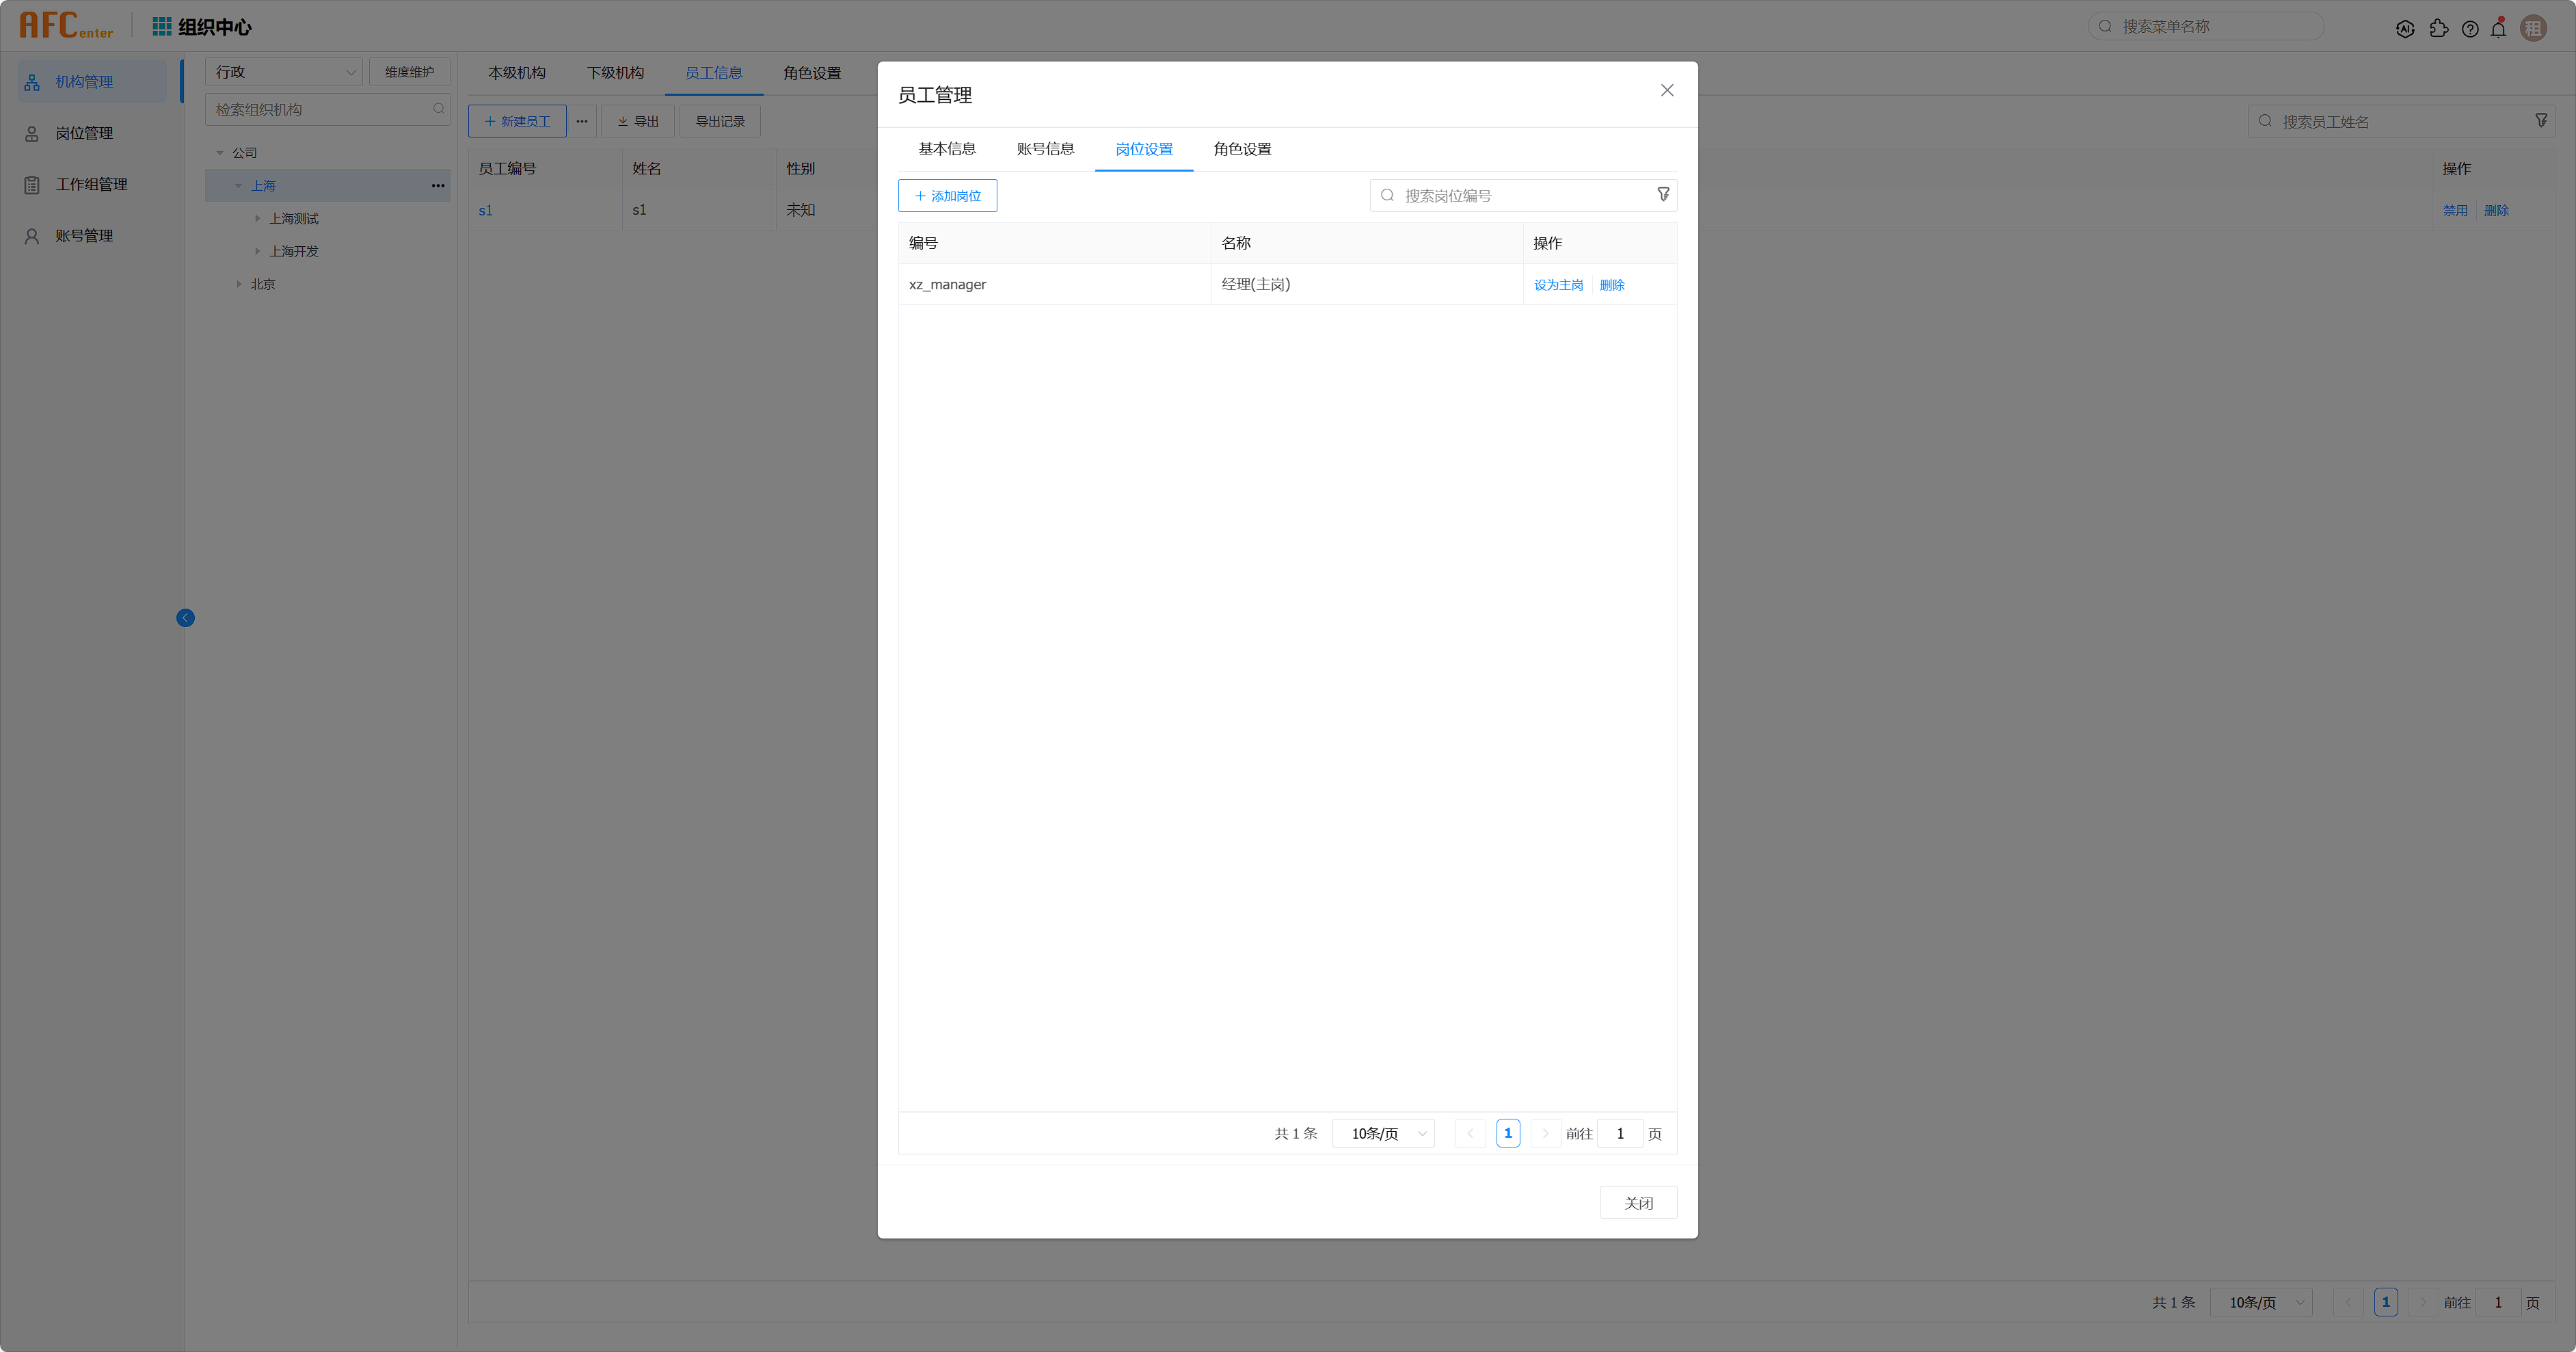The height and width of the screenshot is (1352, 2576).
Task: Open the help question mark icon
Action: click(2470, 28)
